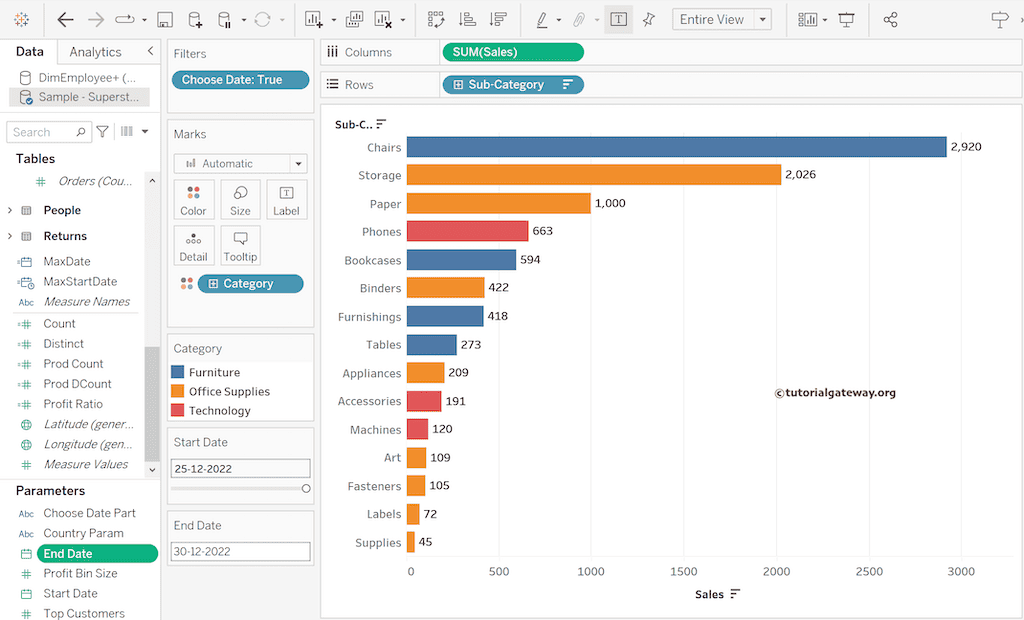The image size is (1024, 620).
Task: Open presentation mode
Action: click(x=847, y=19)
